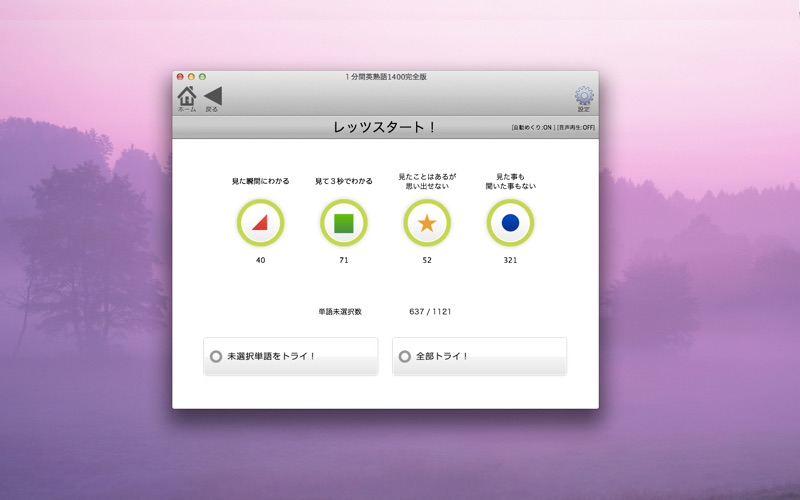Select the blue dot category circle

[x=510, y=223]
